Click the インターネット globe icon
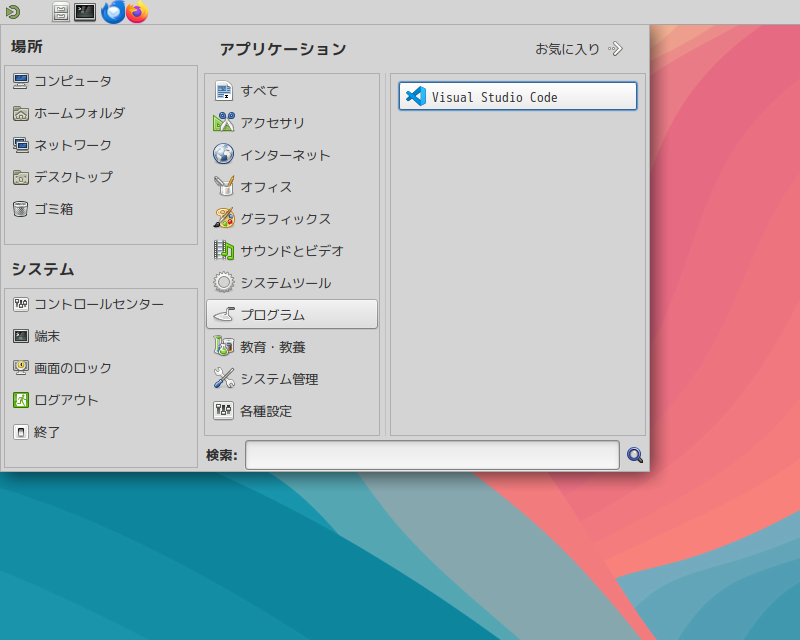 click(223, 154)
